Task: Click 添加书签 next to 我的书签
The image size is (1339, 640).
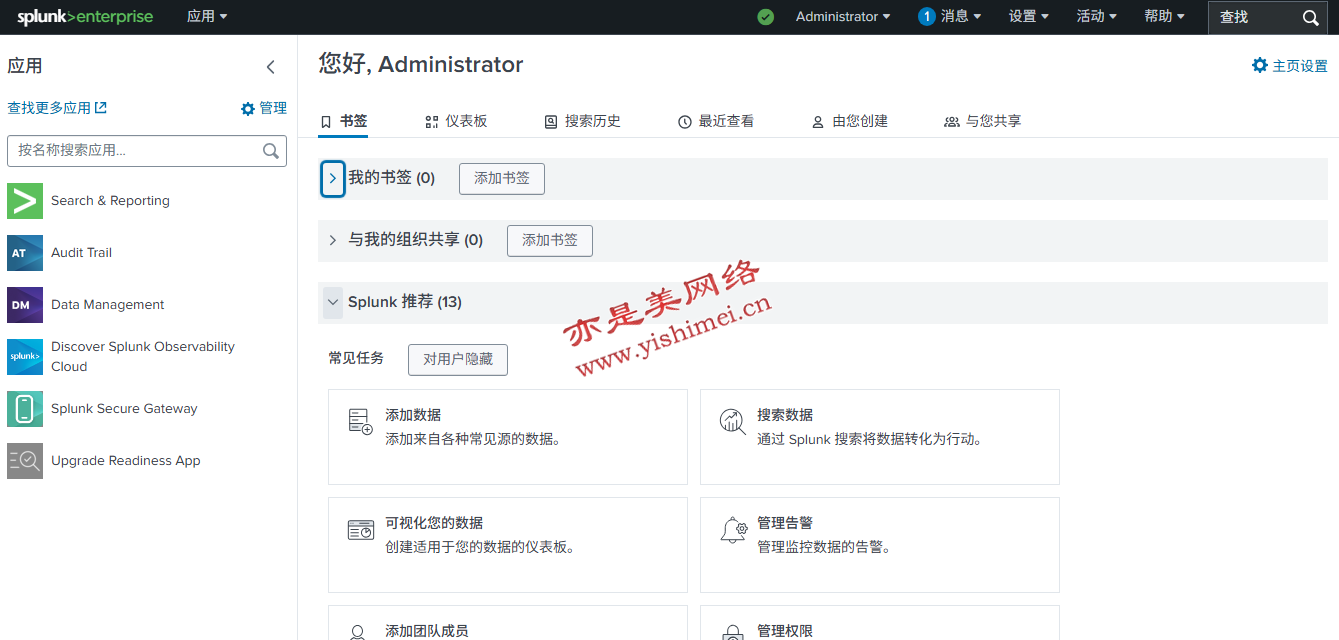Action: [502, 179]
